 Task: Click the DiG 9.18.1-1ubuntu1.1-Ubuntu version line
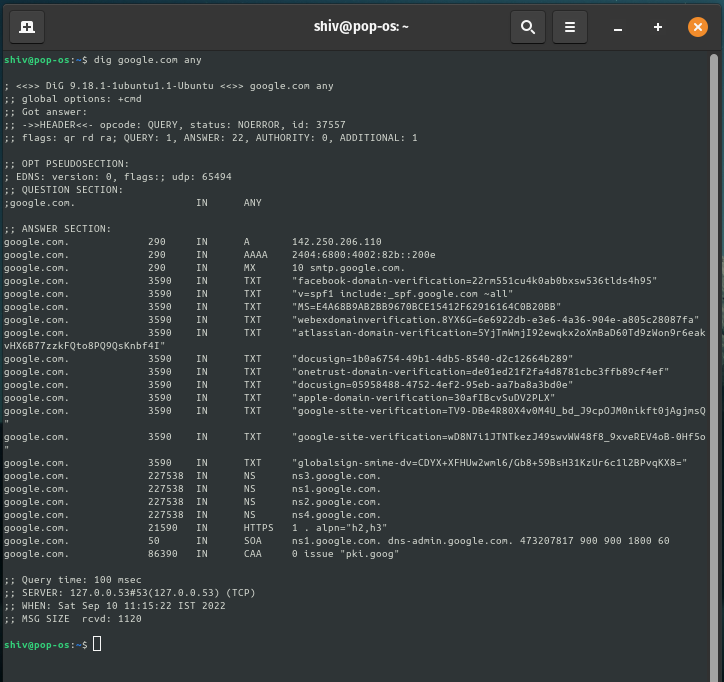coord(169,86)
